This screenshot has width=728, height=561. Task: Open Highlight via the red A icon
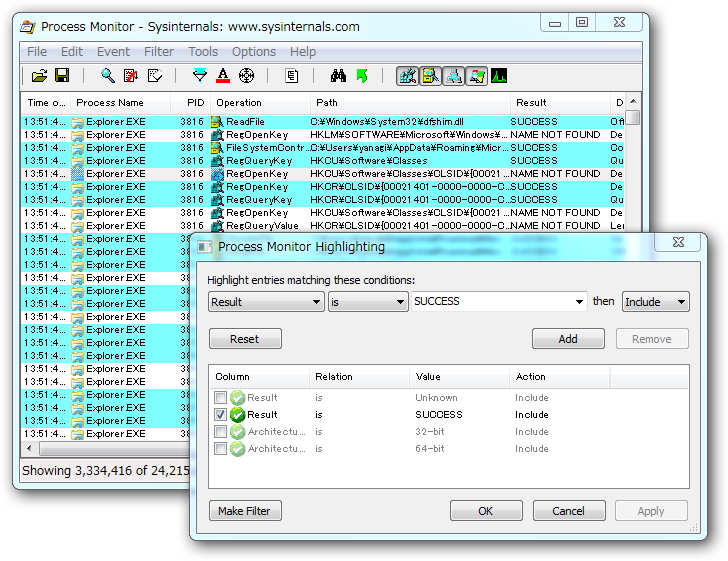[x=223, y=76]
